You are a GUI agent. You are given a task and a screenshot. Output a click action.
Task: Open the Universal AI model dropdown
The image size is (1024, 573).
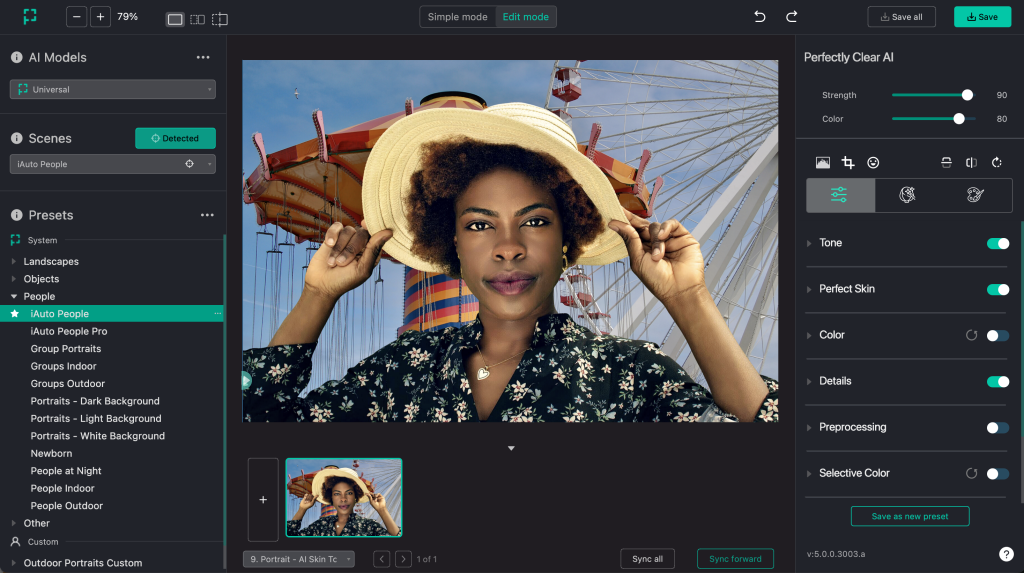pos(113,89)
